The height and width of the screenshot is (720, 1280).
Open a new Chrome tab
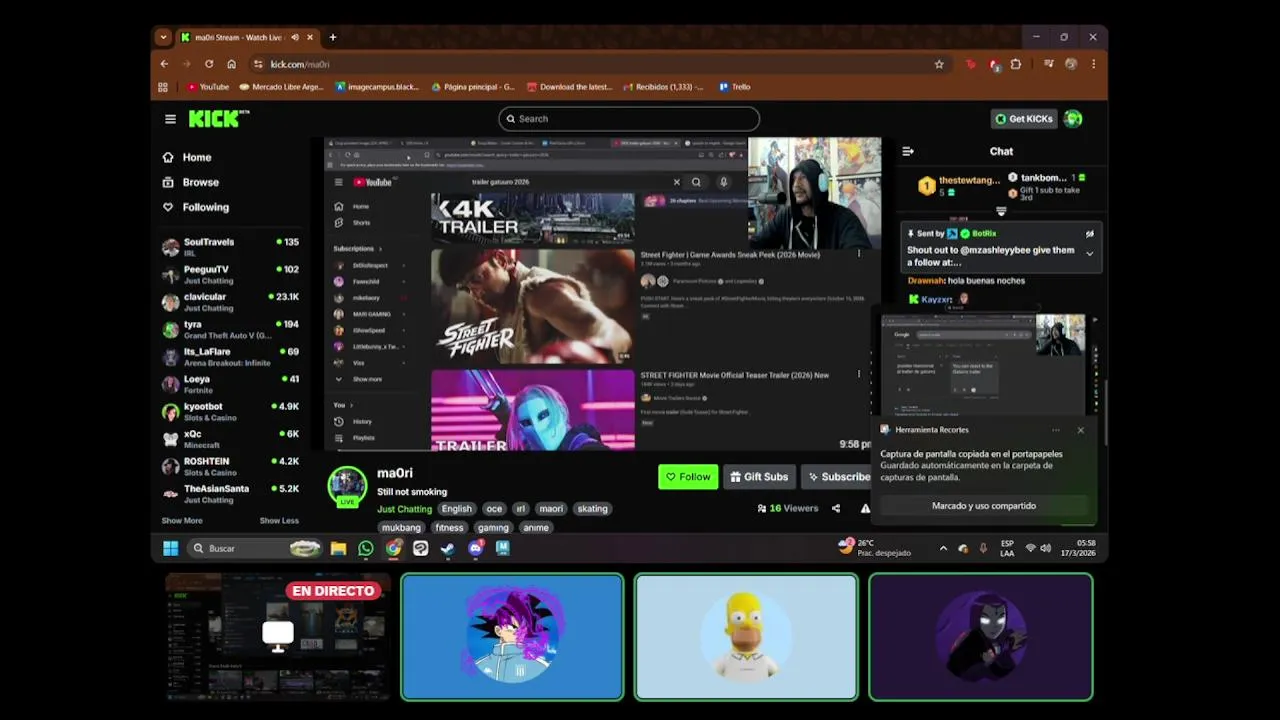click(333, 37)
